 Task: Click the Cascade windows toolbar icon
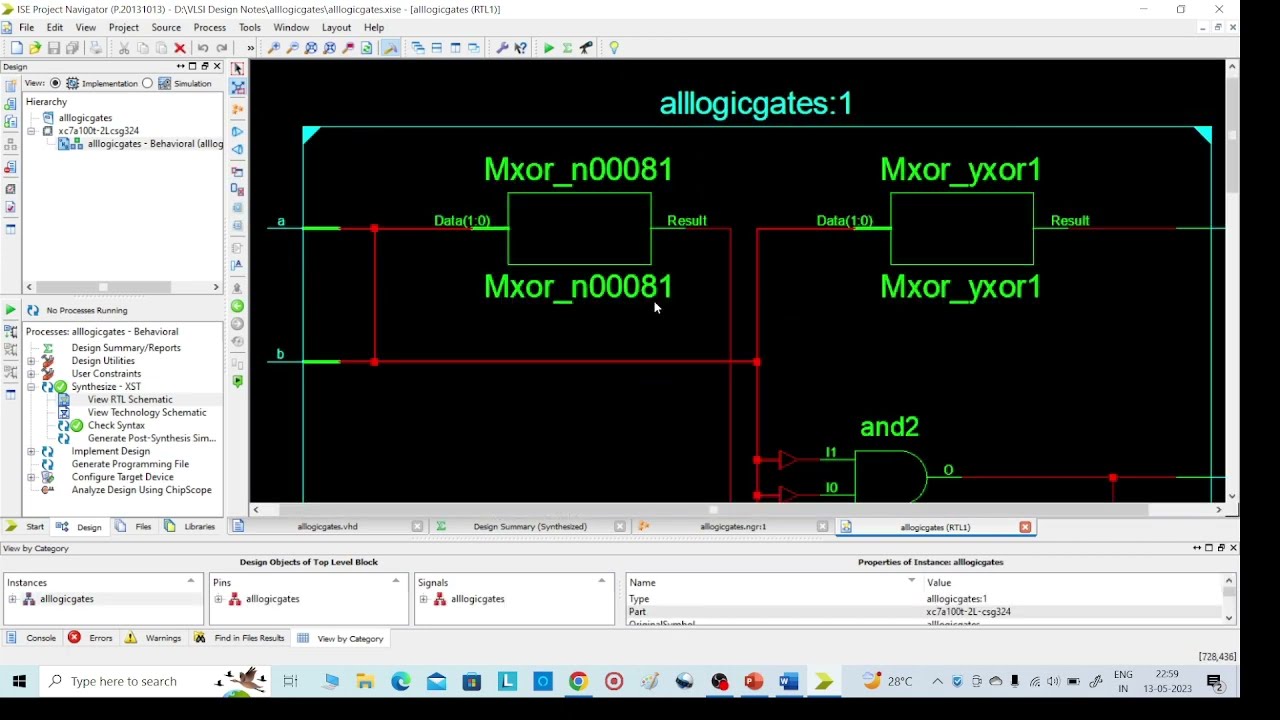click(x=418, y=48)
